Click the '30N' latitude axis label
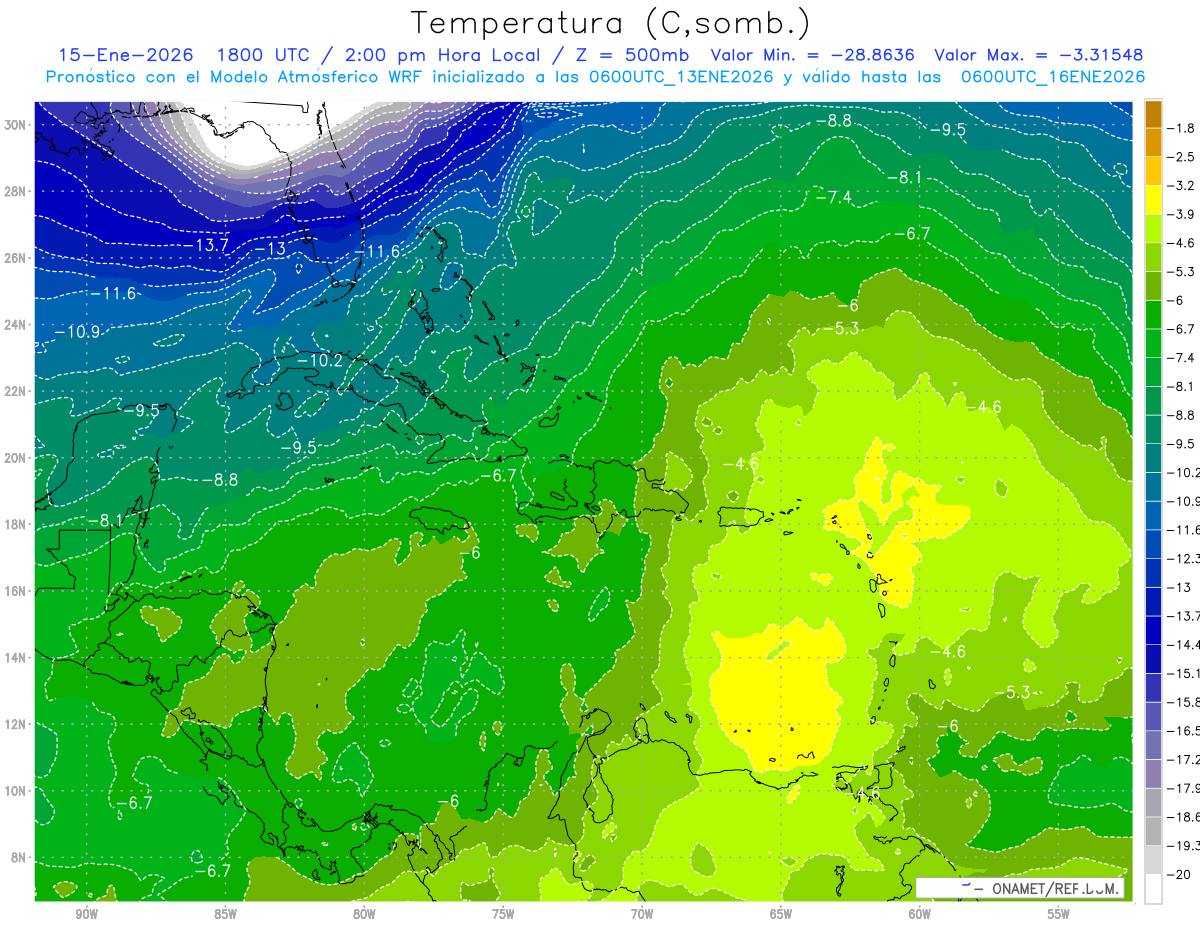This screenshot has height=927, width=1200. coord(16,124)
